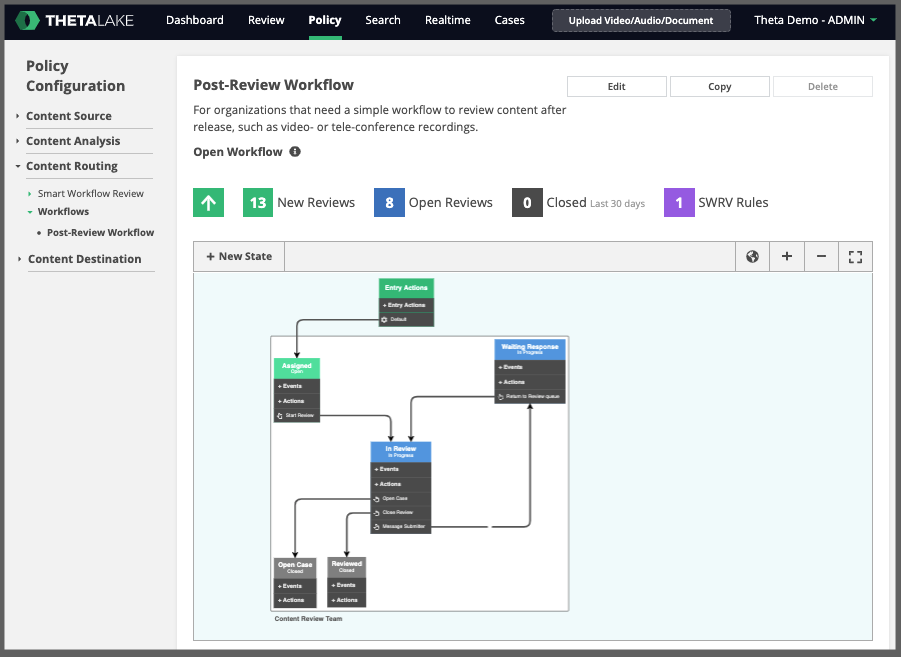Click the 1 SWRV Rules badge
901x657 pixels.
(x=679, y=202)
